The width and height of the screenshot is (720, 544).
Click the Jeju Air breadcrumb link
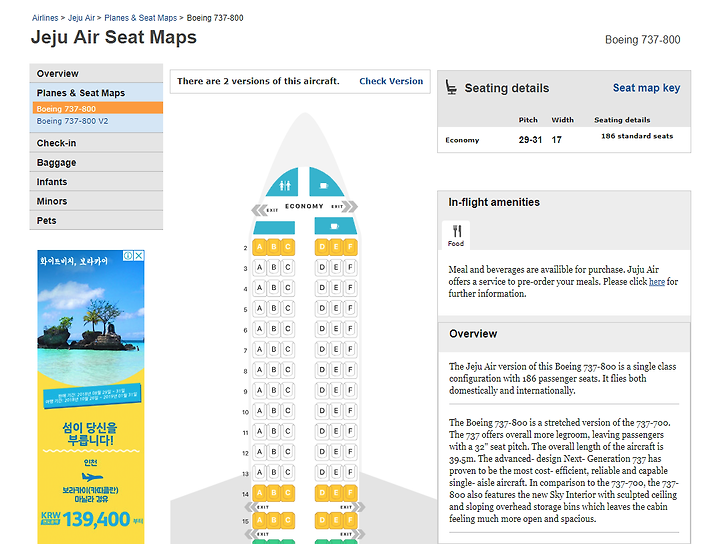[x=81, y=18]
